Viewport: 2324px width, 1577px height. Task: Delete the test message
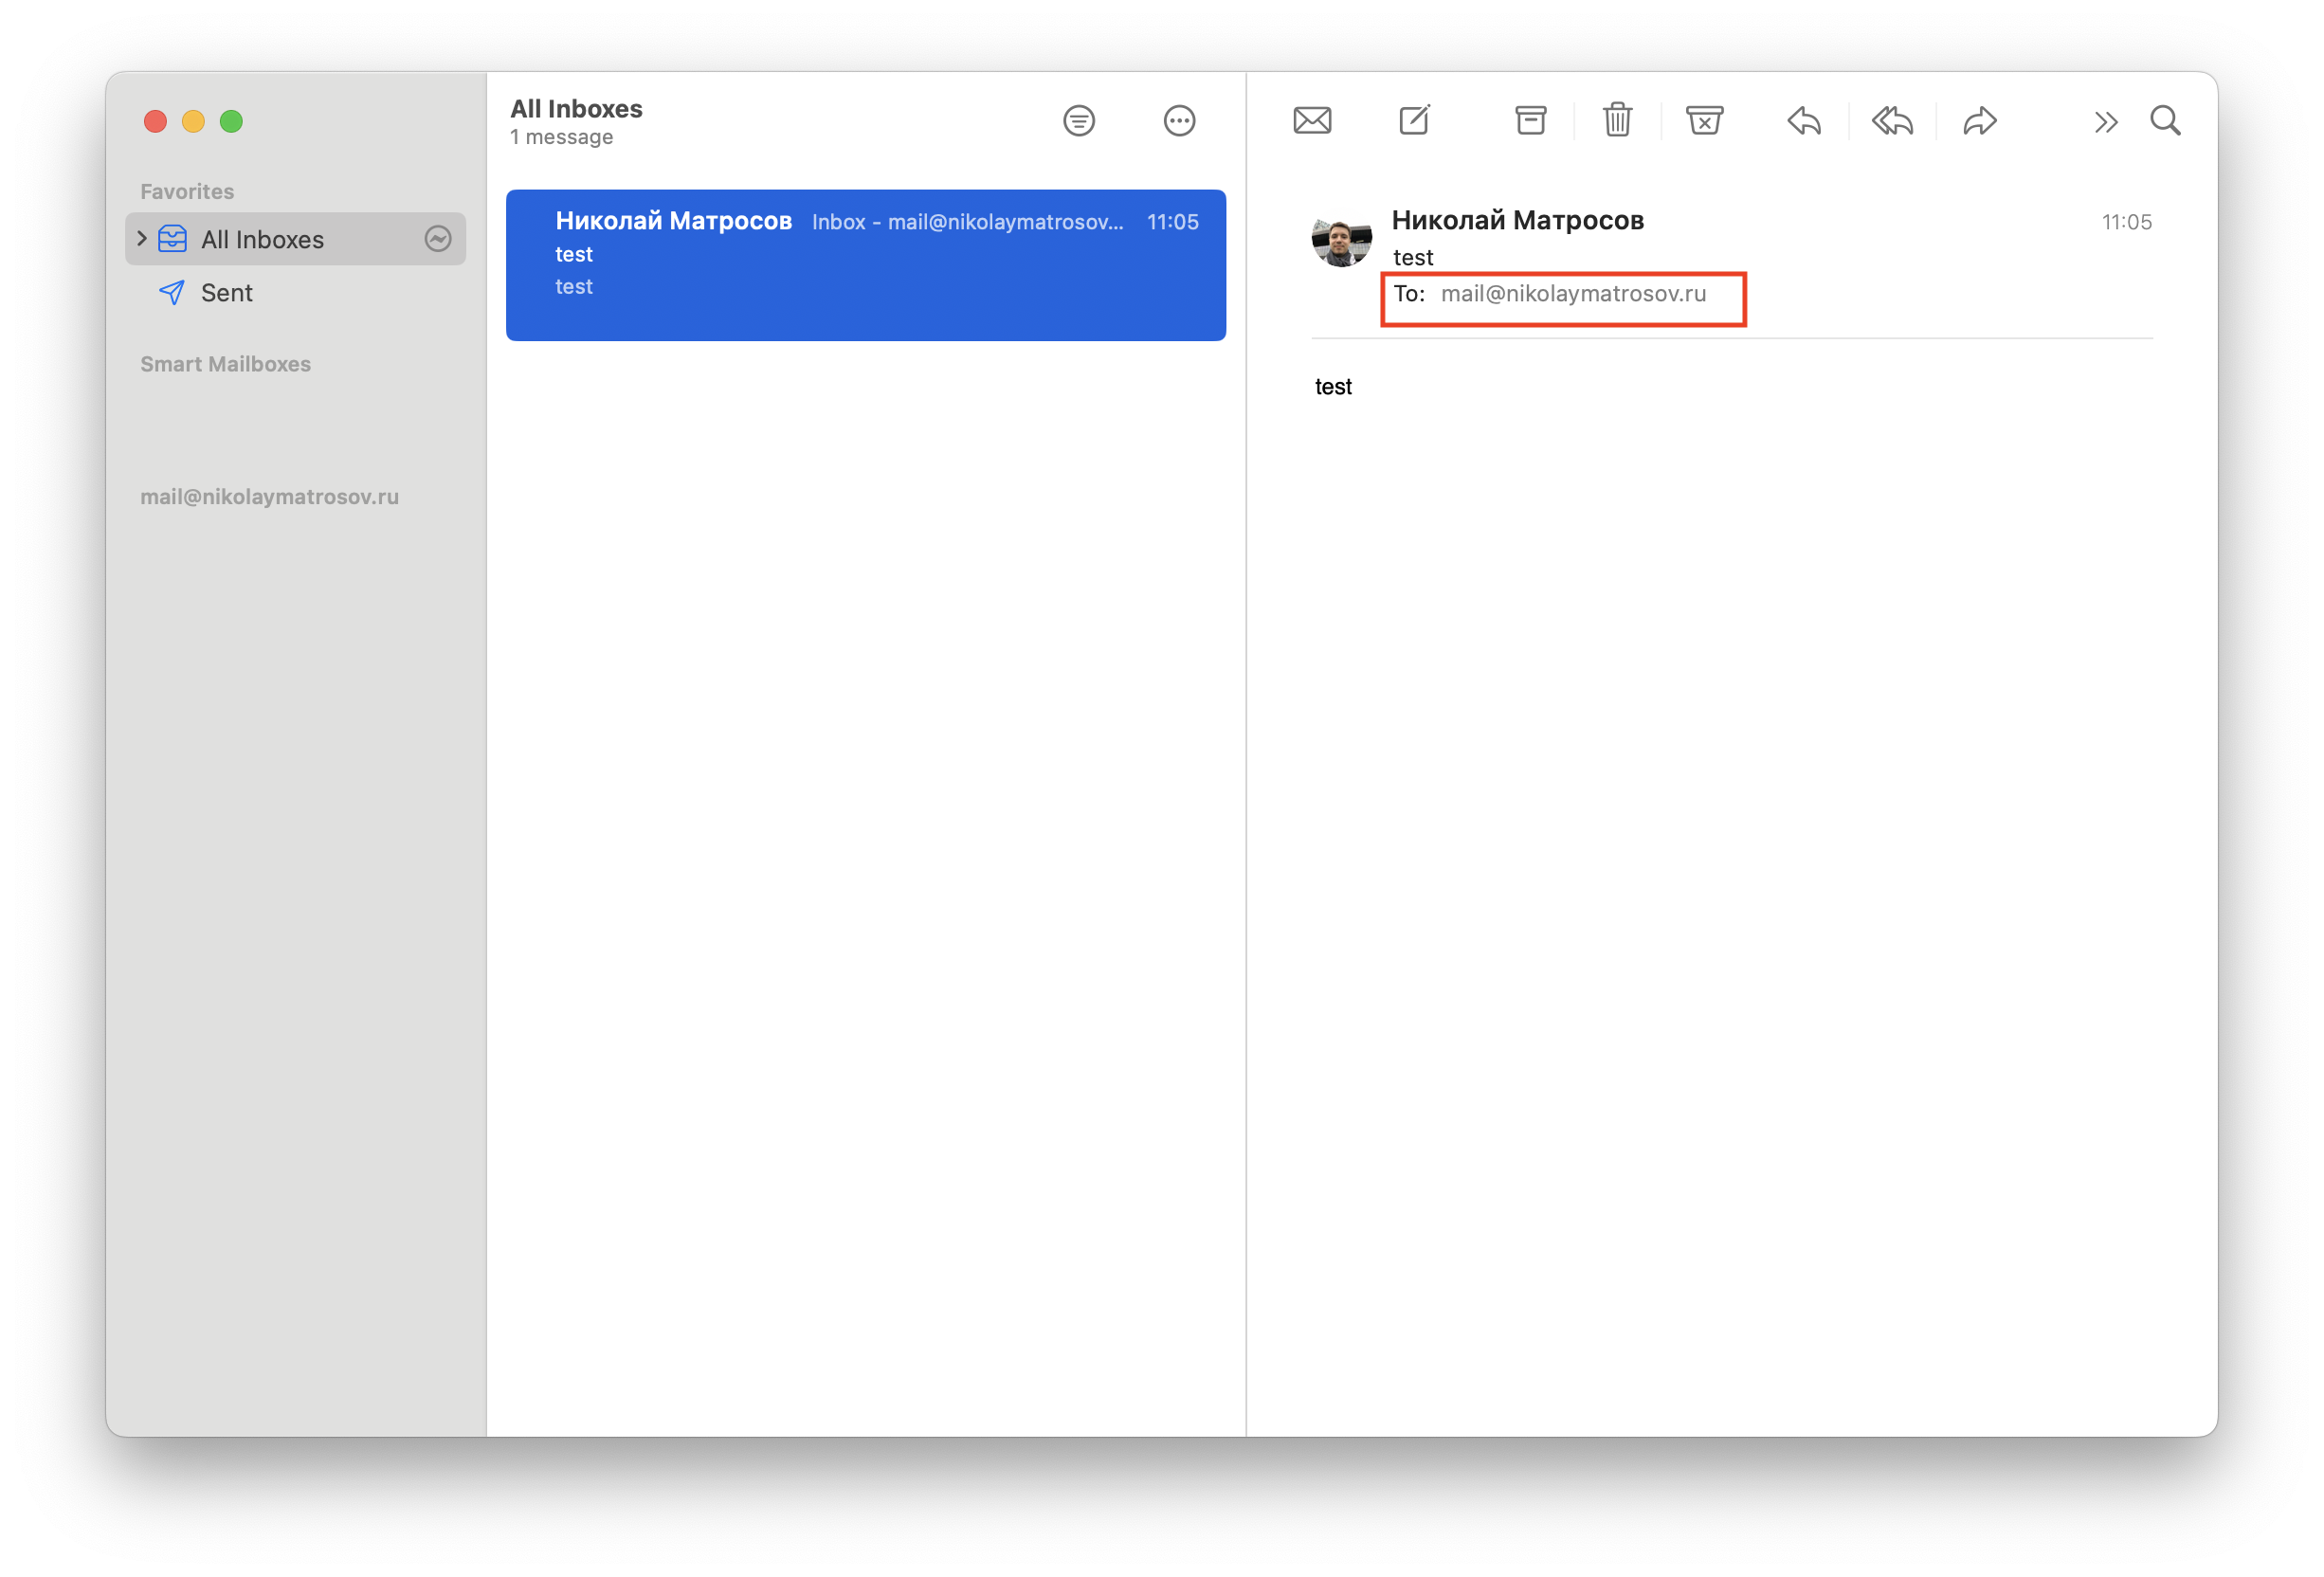pos(1617,120)
